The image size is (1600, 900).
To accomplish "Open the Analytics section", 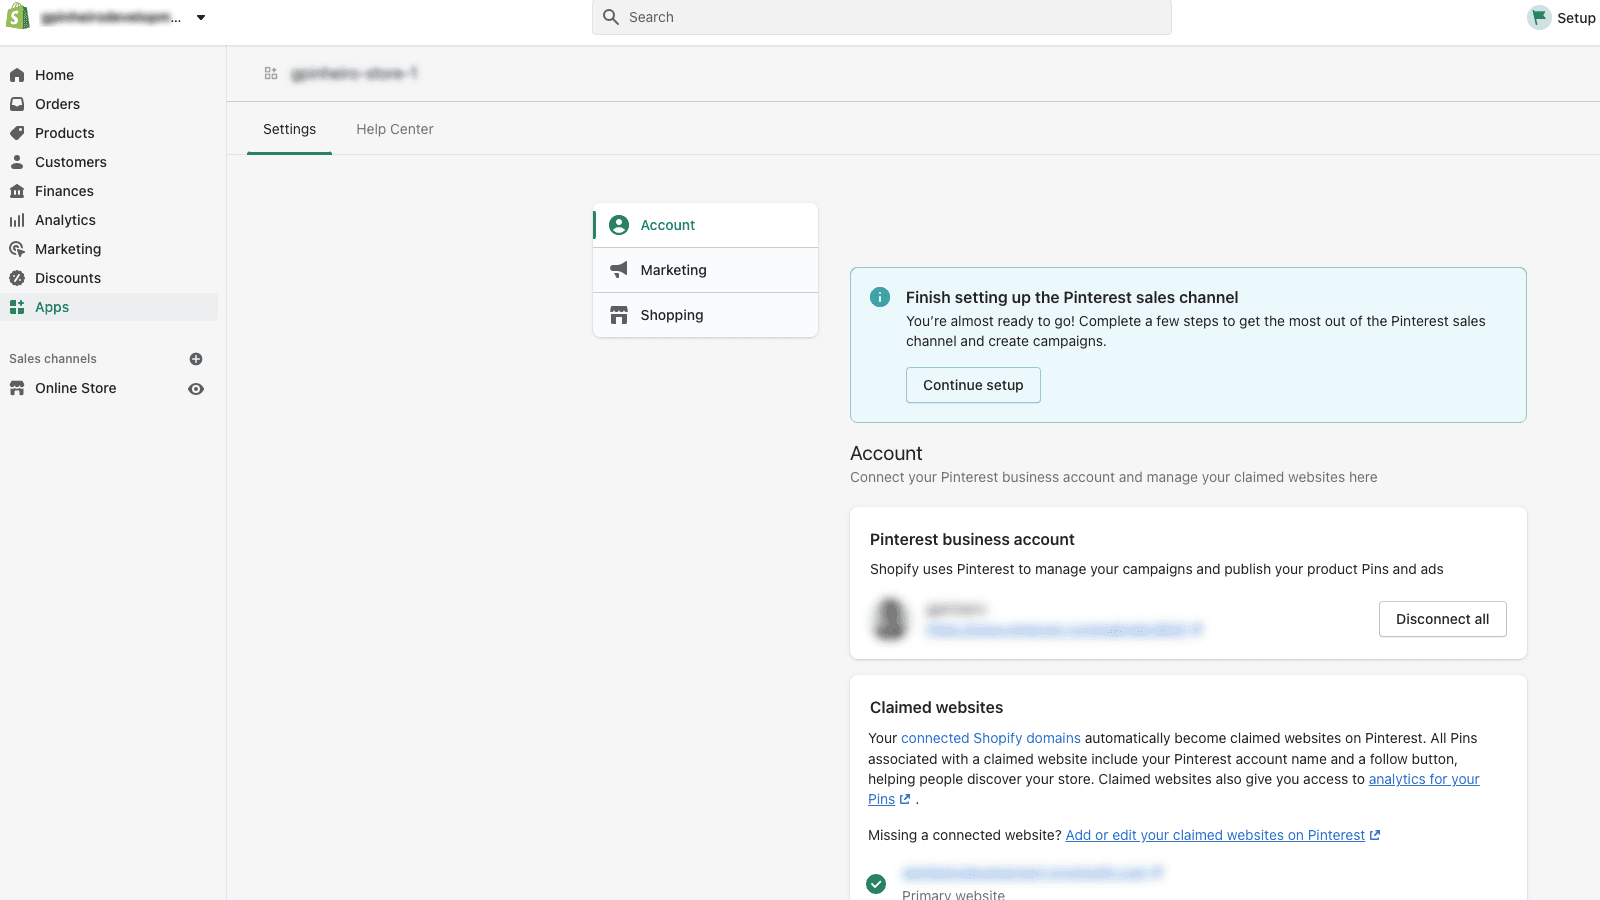I will (x=65, y=220).
